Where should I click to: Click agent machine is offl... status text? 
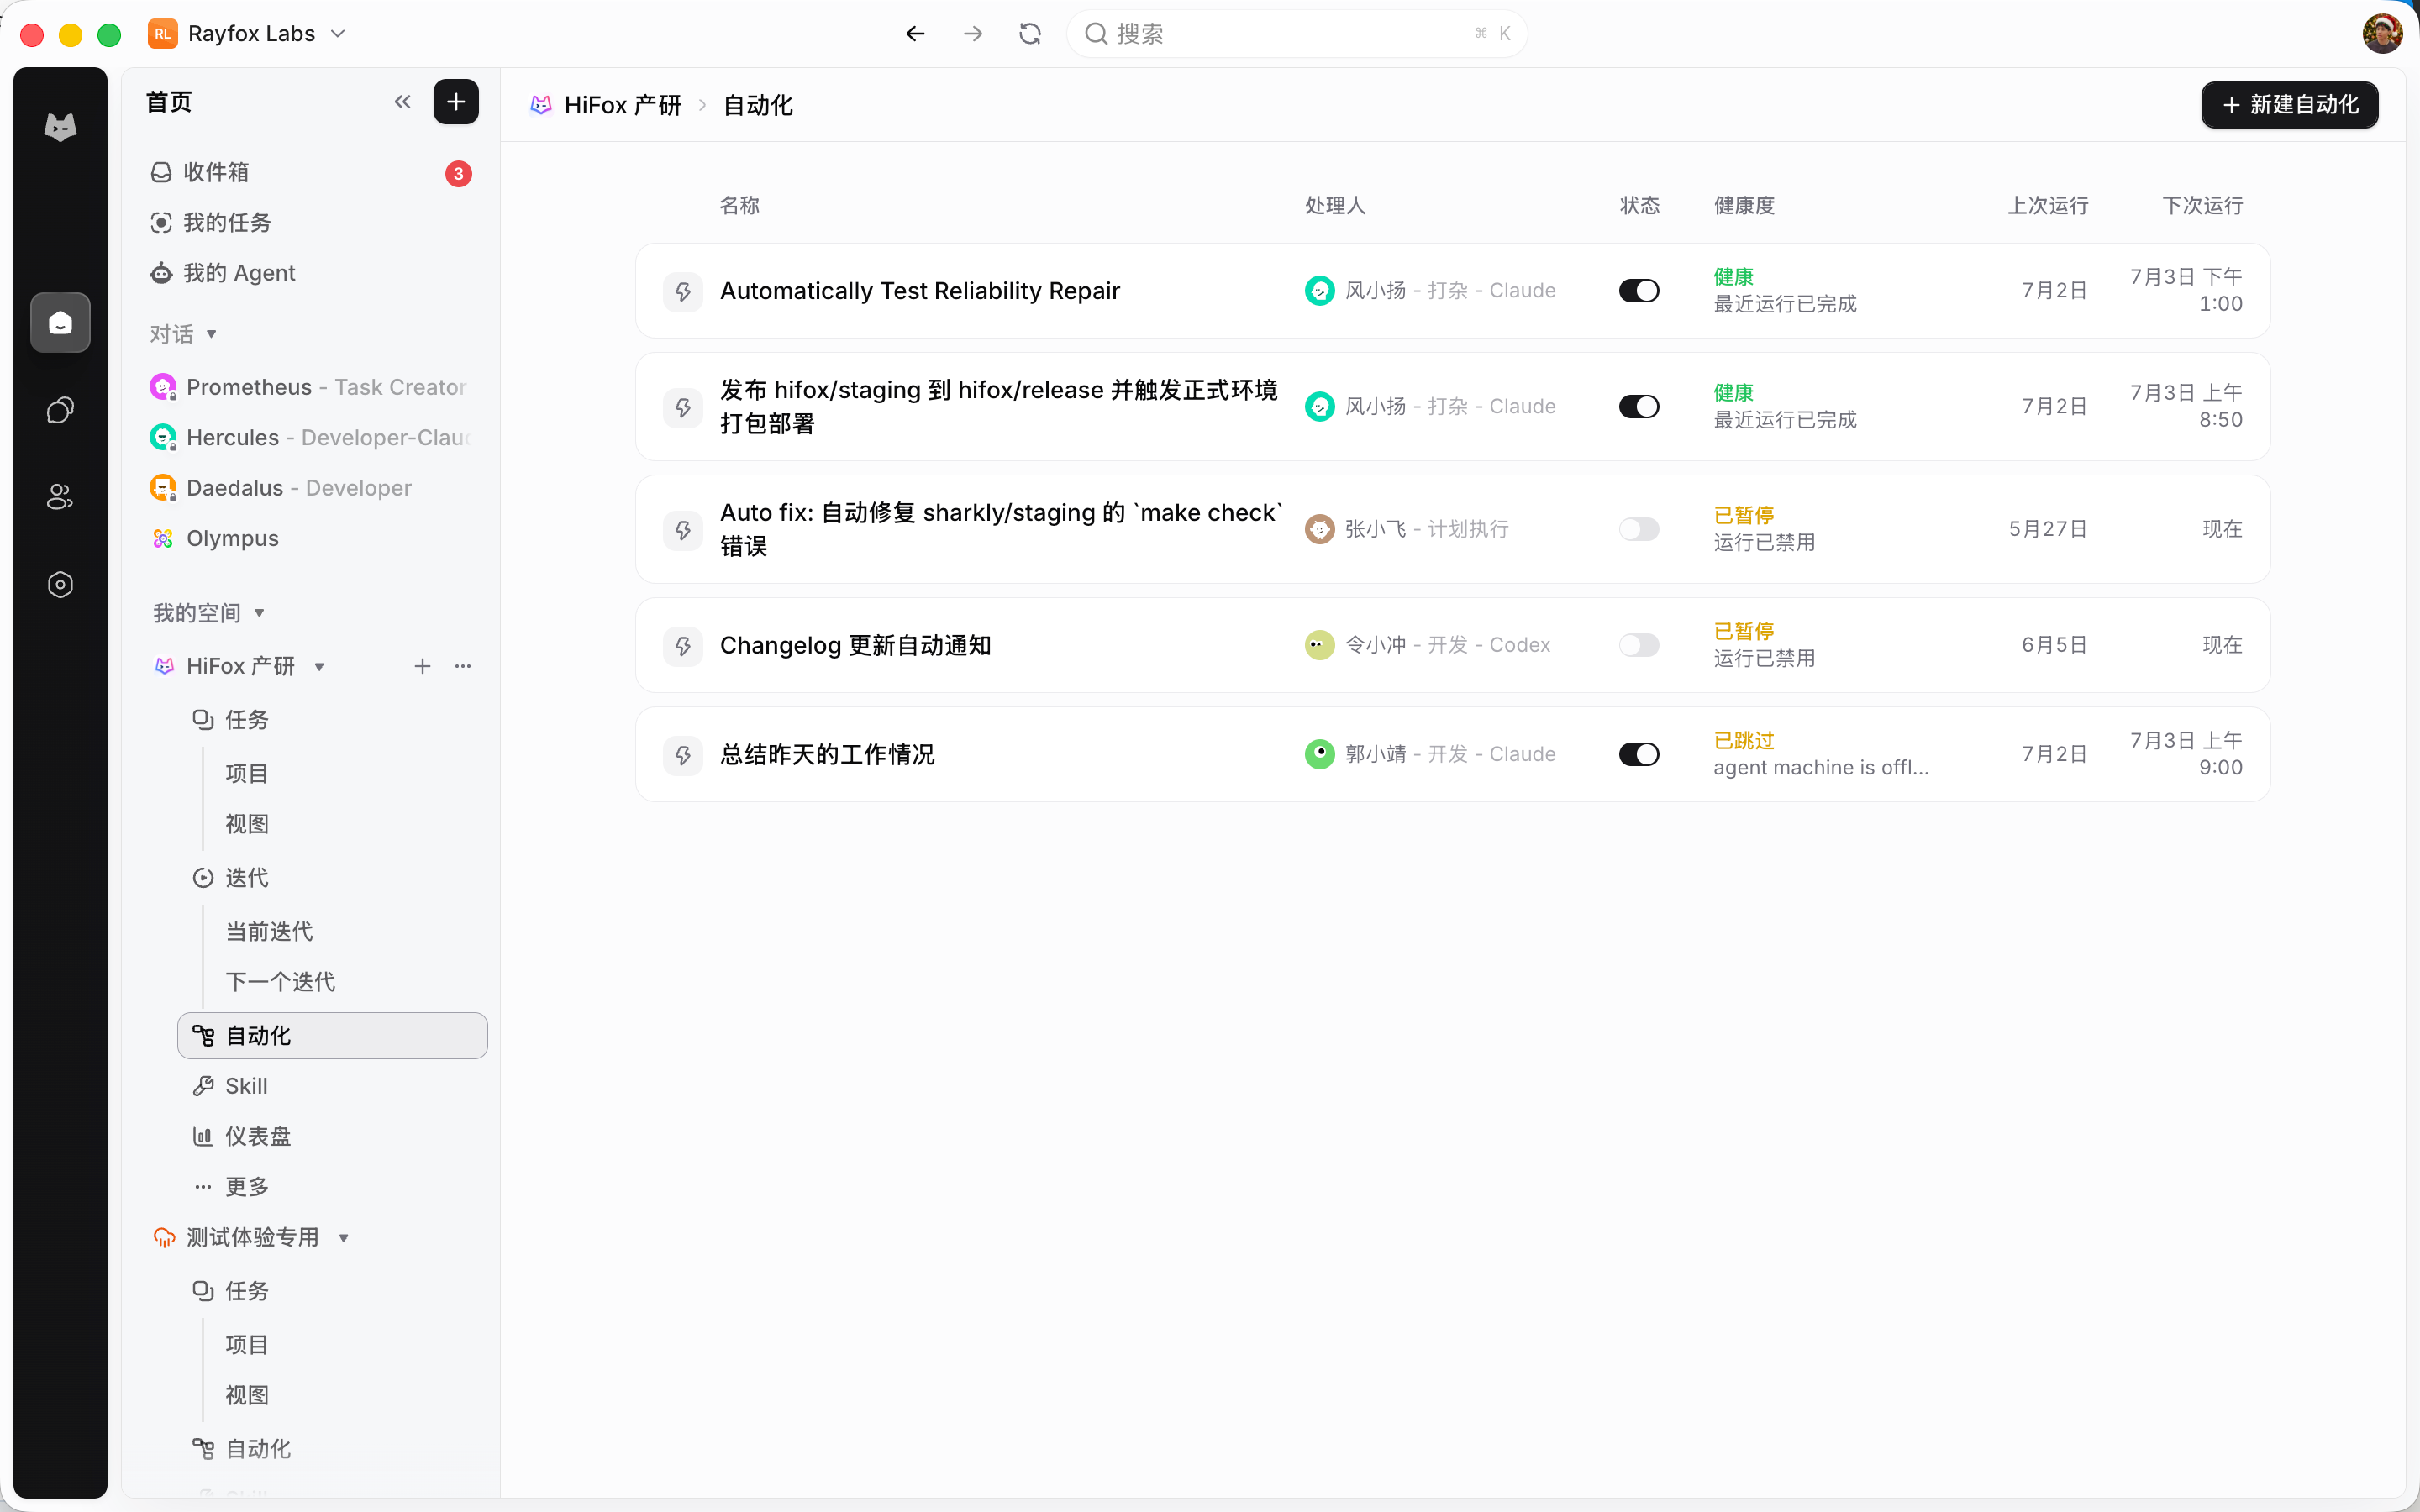click(x=1821, y=768)
